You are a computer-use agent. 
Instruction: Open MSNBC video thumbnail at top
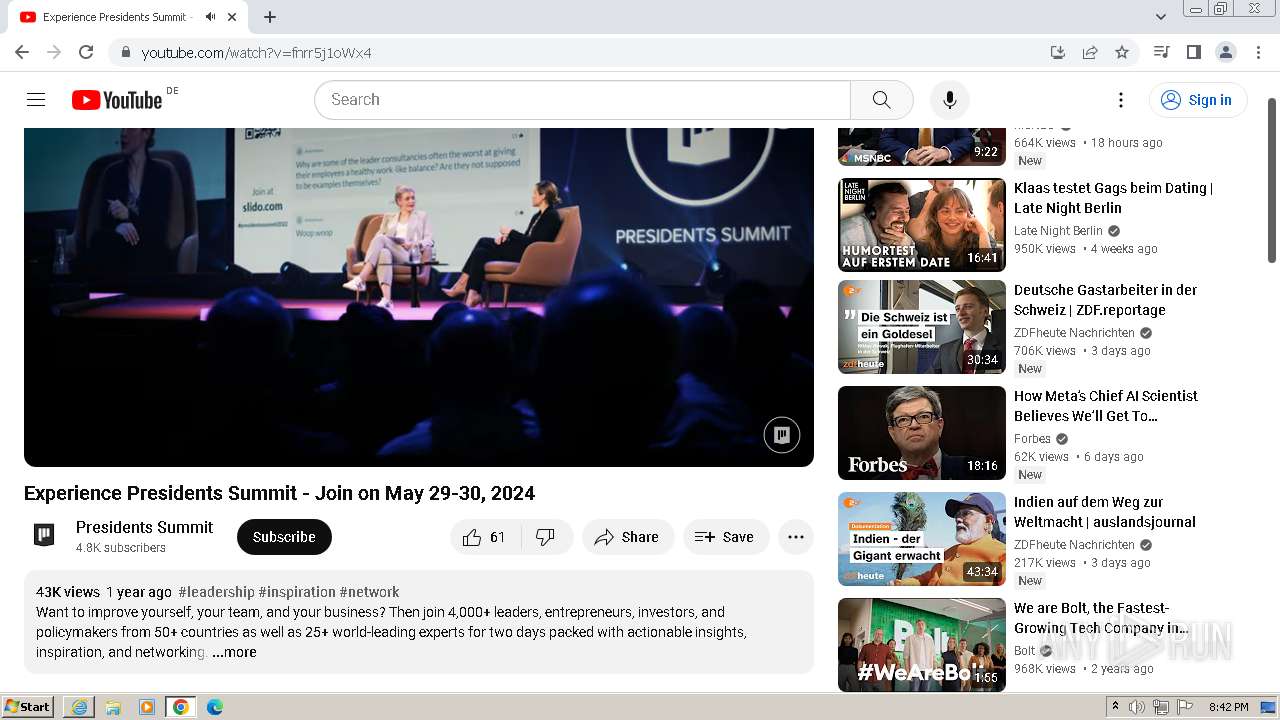(922, 146)
